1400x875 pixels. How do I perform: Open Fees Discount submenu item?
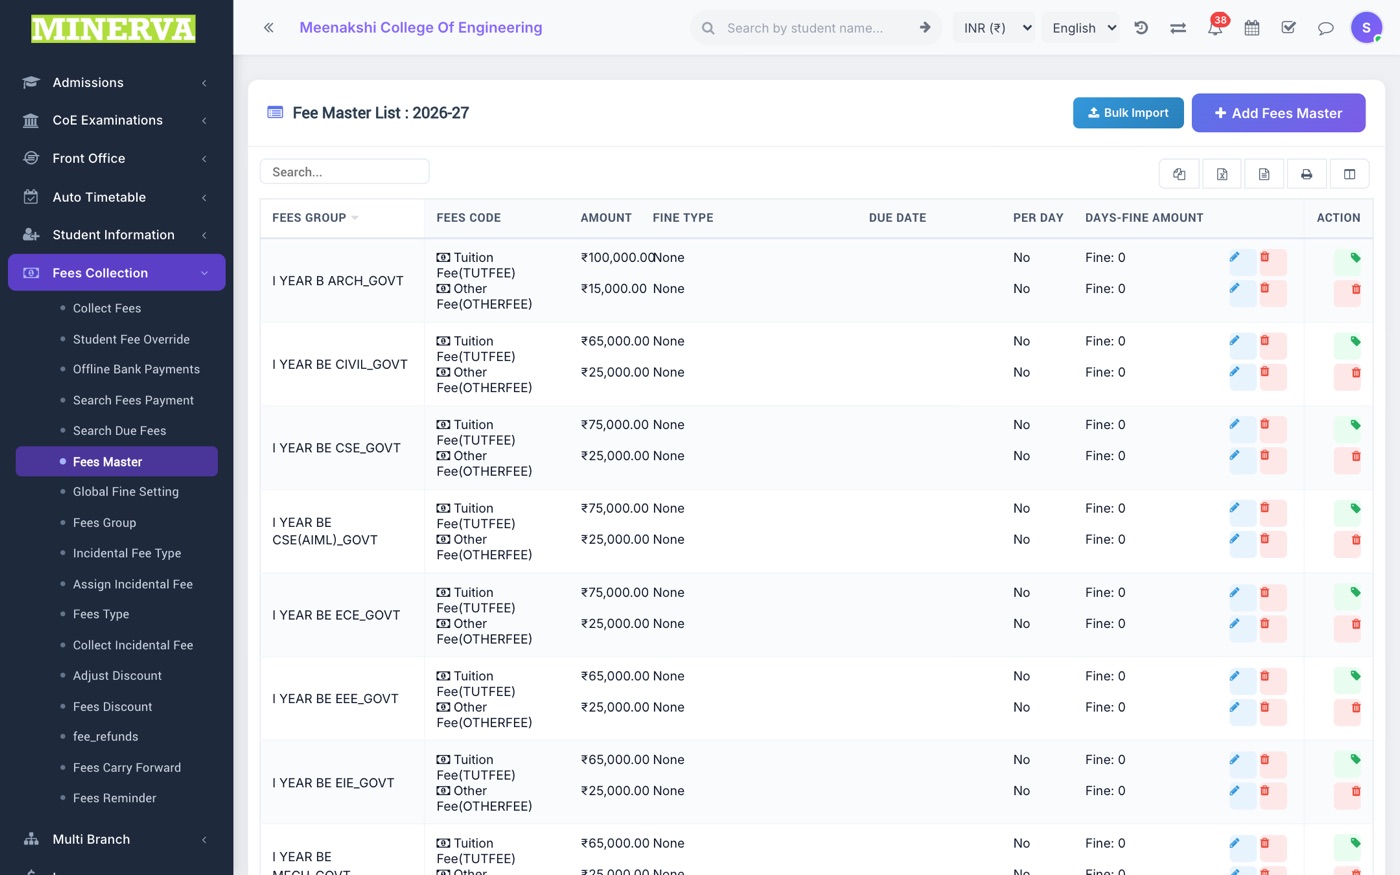tap(112, 707)
